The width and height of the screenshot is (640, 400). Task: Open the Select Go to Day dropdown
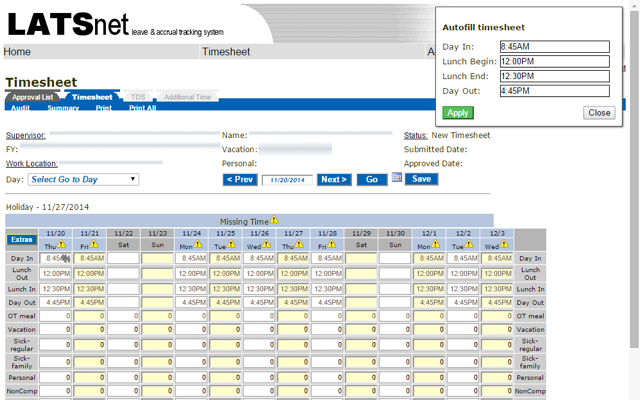click(x=83, y=180)
